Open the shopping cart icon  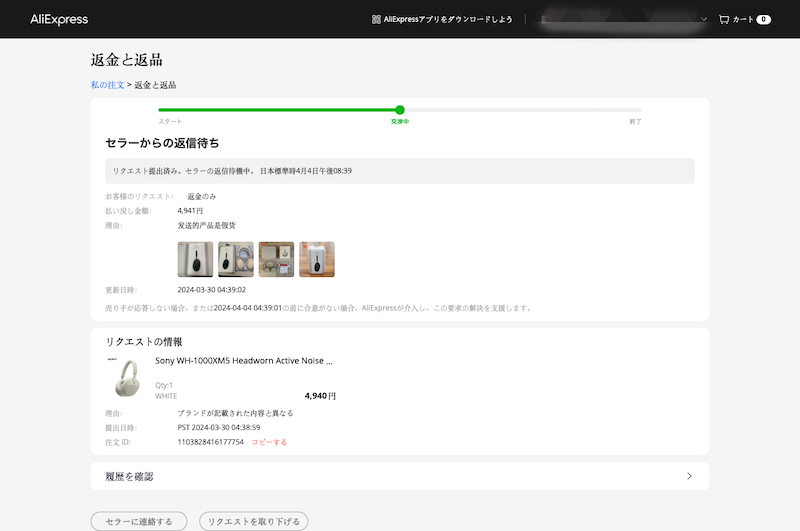[723, 19]
